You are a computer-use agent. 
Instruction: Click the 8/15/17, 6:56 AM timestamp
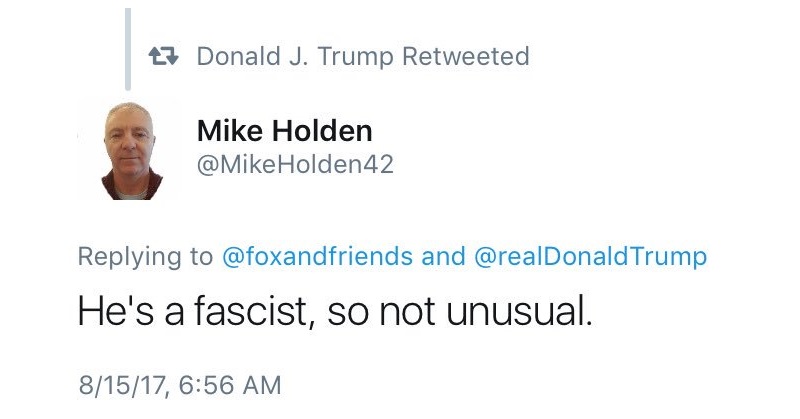pos(180,385)
